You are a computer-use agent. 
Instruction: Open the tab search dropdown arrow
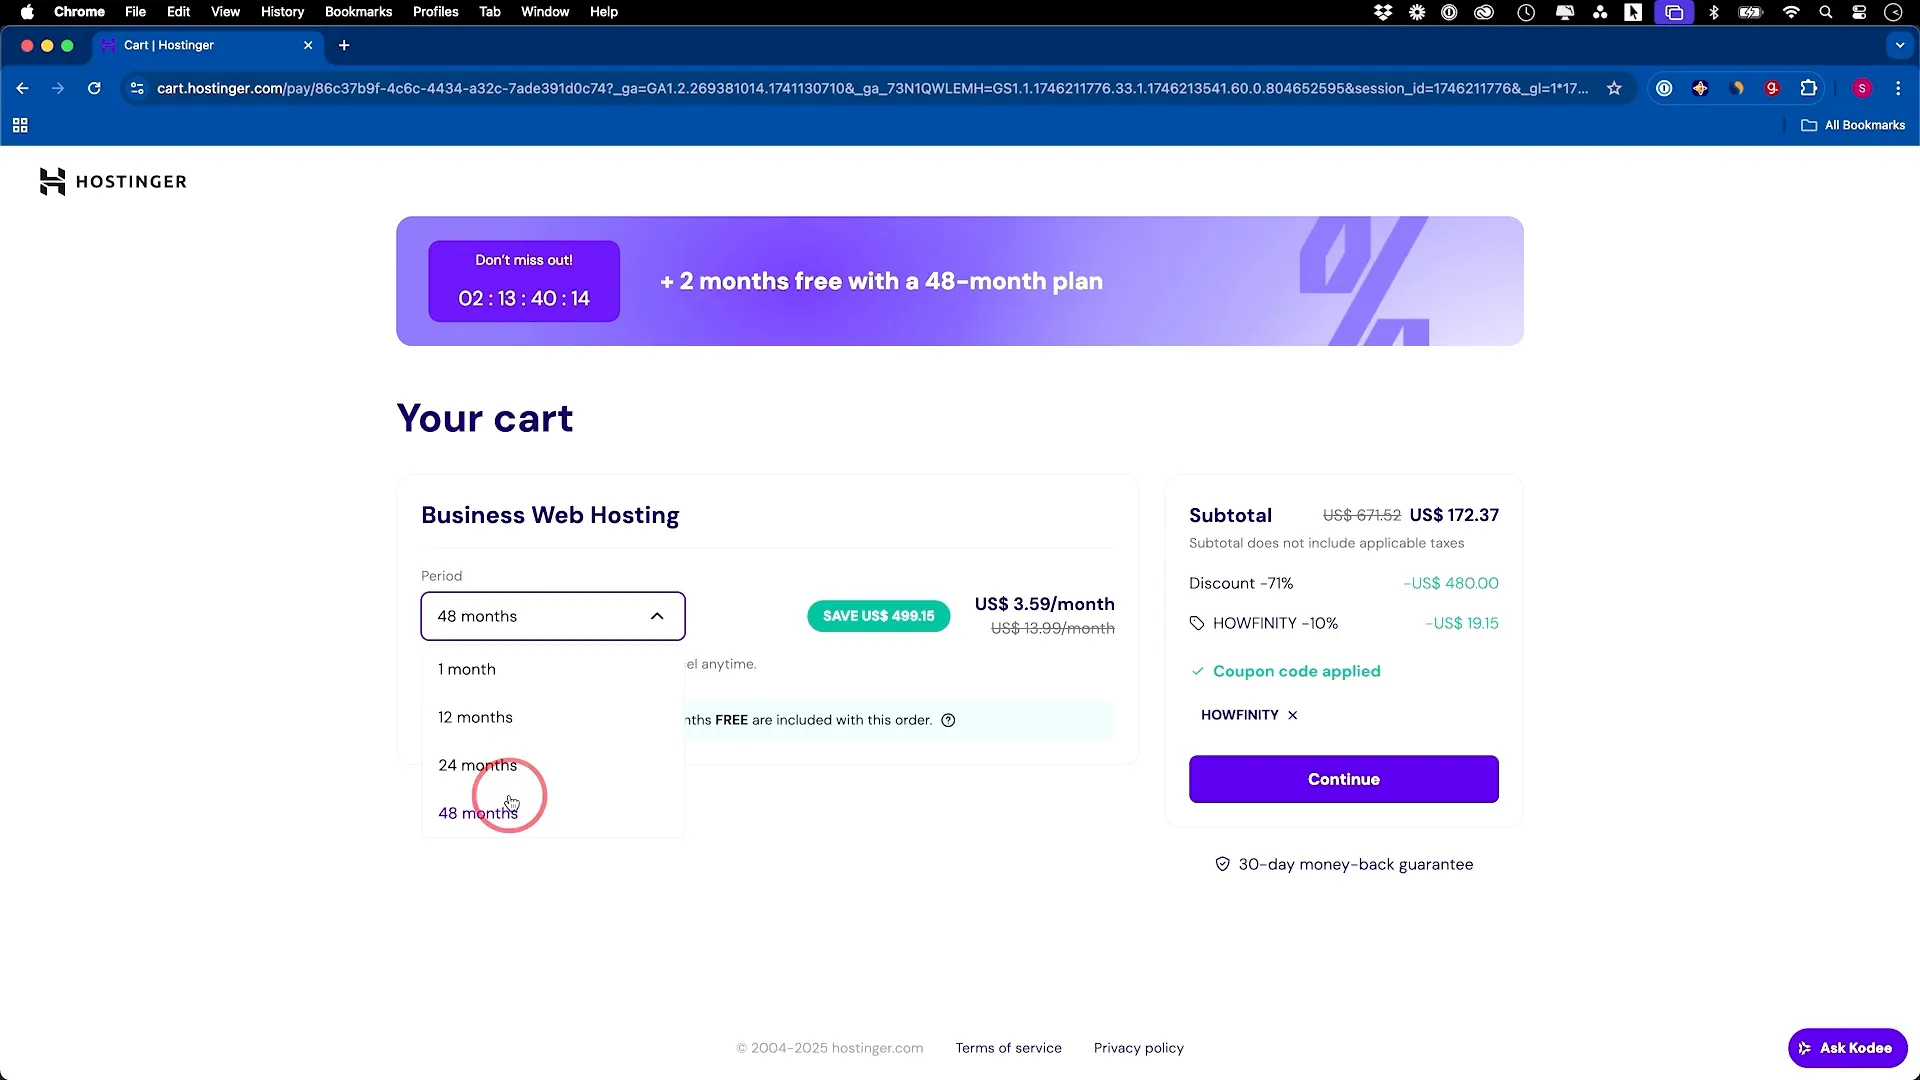click(x=1900, y=45)
